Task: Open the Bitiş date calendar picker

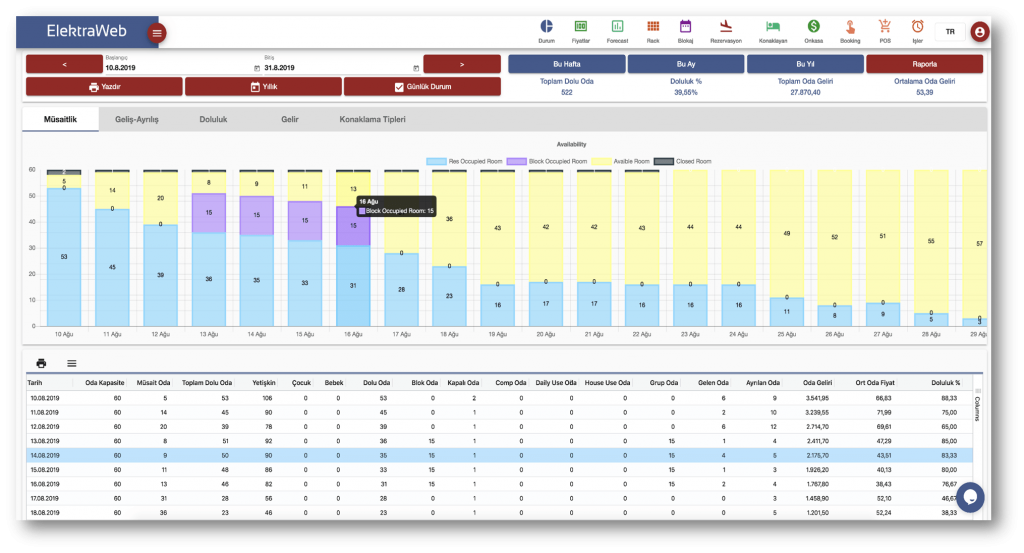Action: 416,68
